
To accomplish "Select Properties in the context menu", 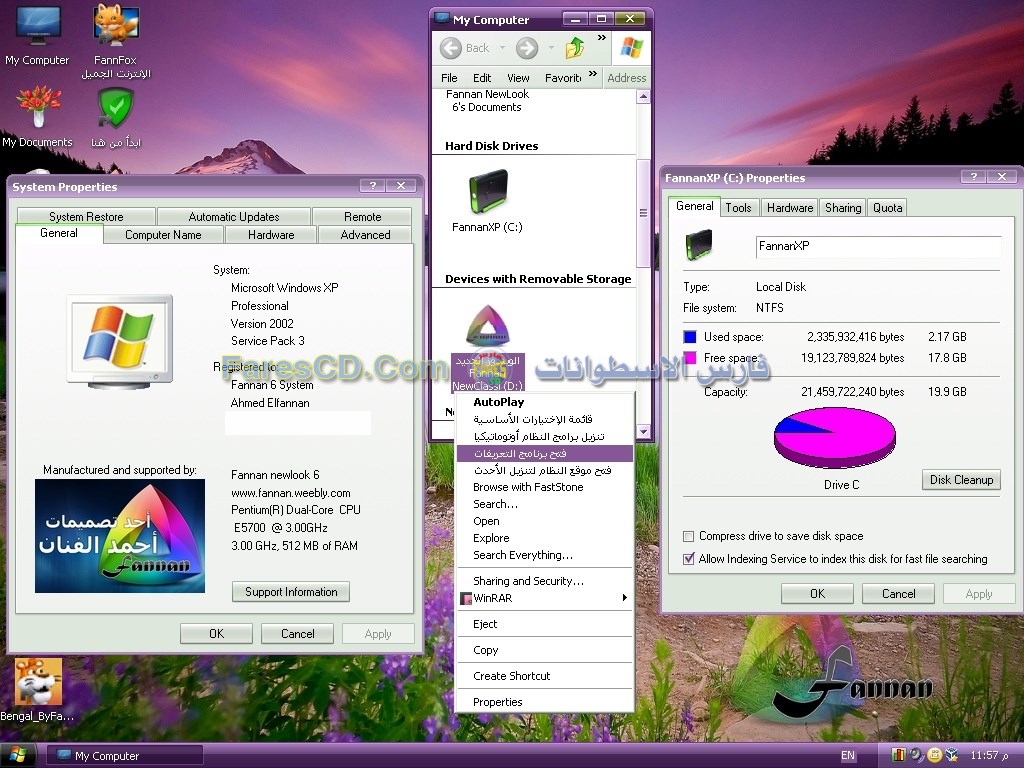I will pyautogui.click(x=545, y=702).
